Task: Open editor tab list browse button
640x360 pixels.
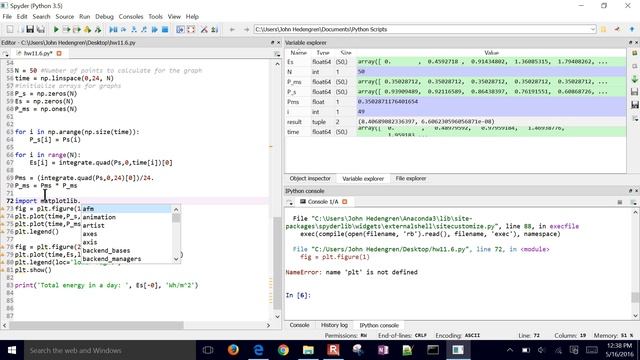Action: point(5,54)
